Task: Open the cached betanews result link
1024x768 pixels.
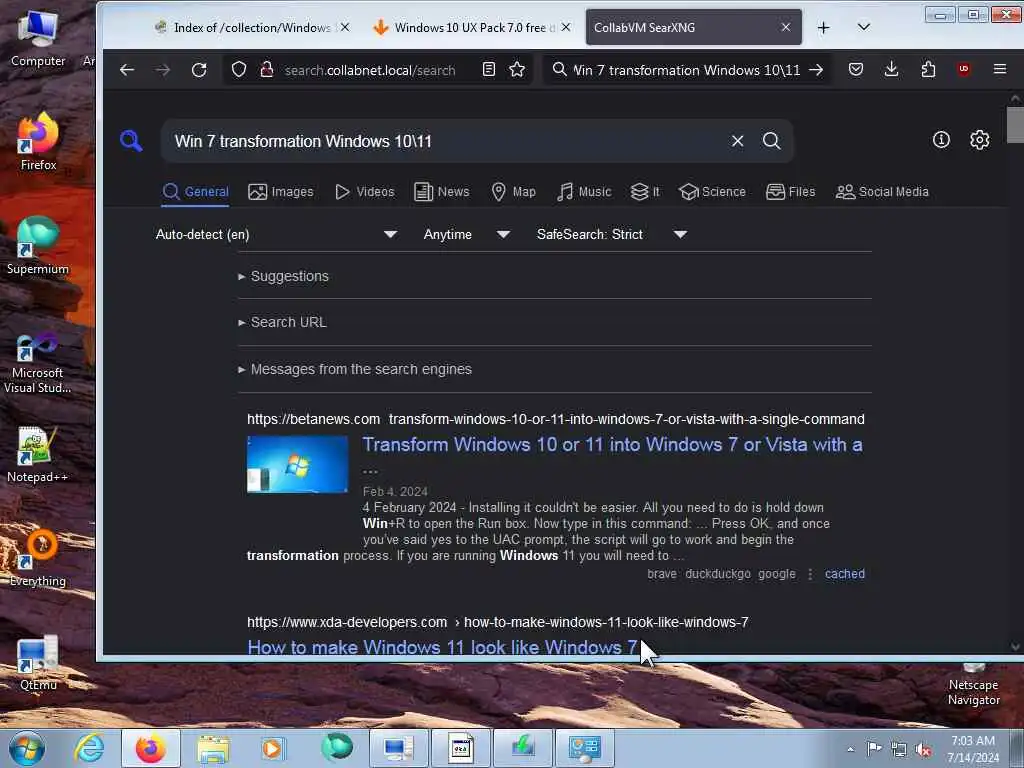Action: coord(844,574)
